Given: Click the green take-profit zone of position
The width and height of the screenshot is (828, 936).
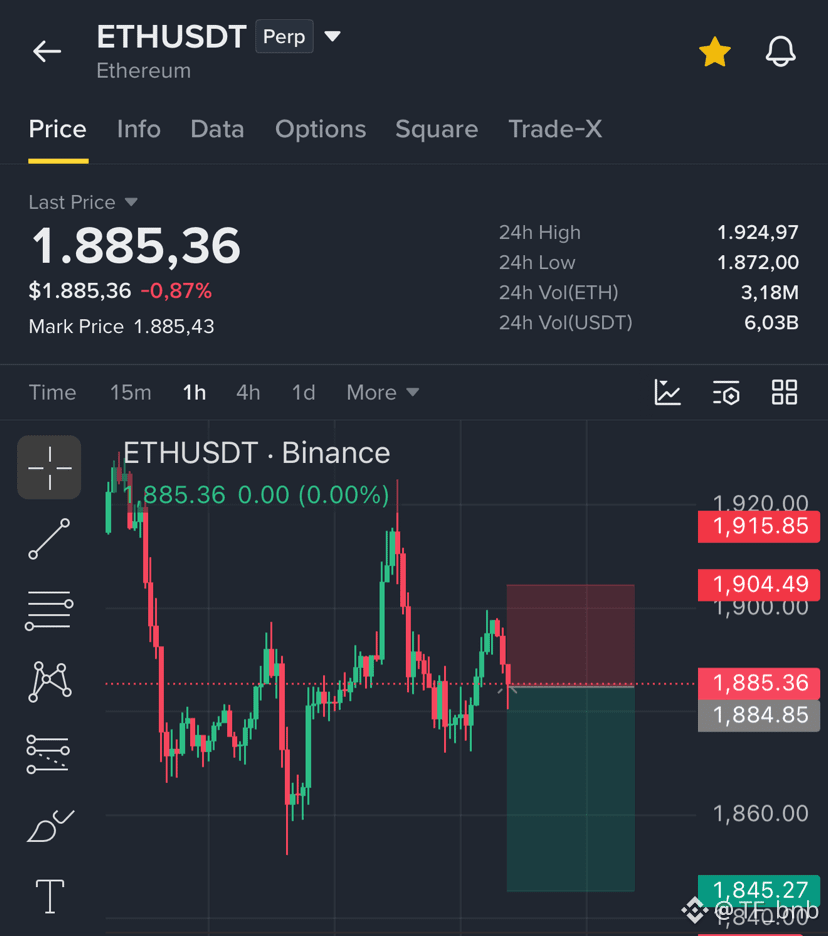Looking at the screenshot, I should (x=570, y=789).
